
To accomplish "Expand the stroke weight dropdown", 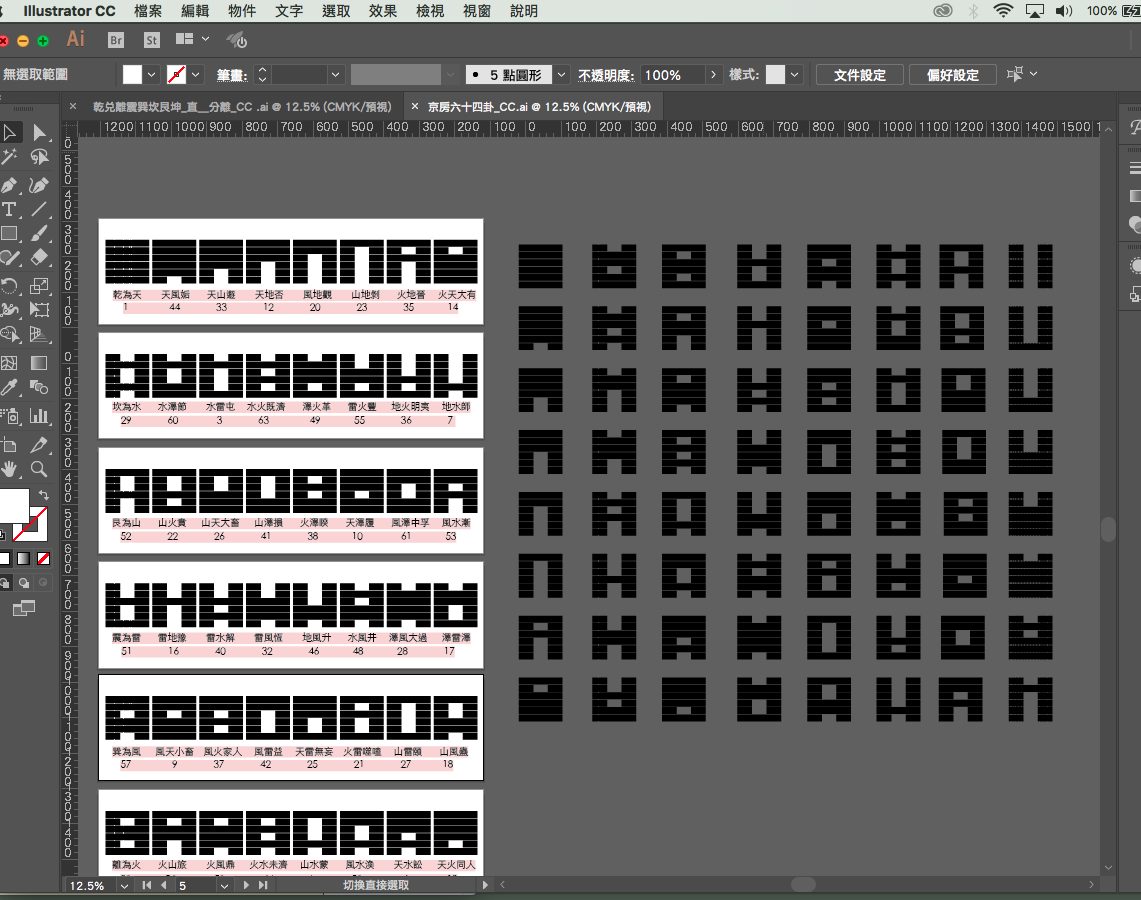I will pyautogui.click(x=335, y=74).
